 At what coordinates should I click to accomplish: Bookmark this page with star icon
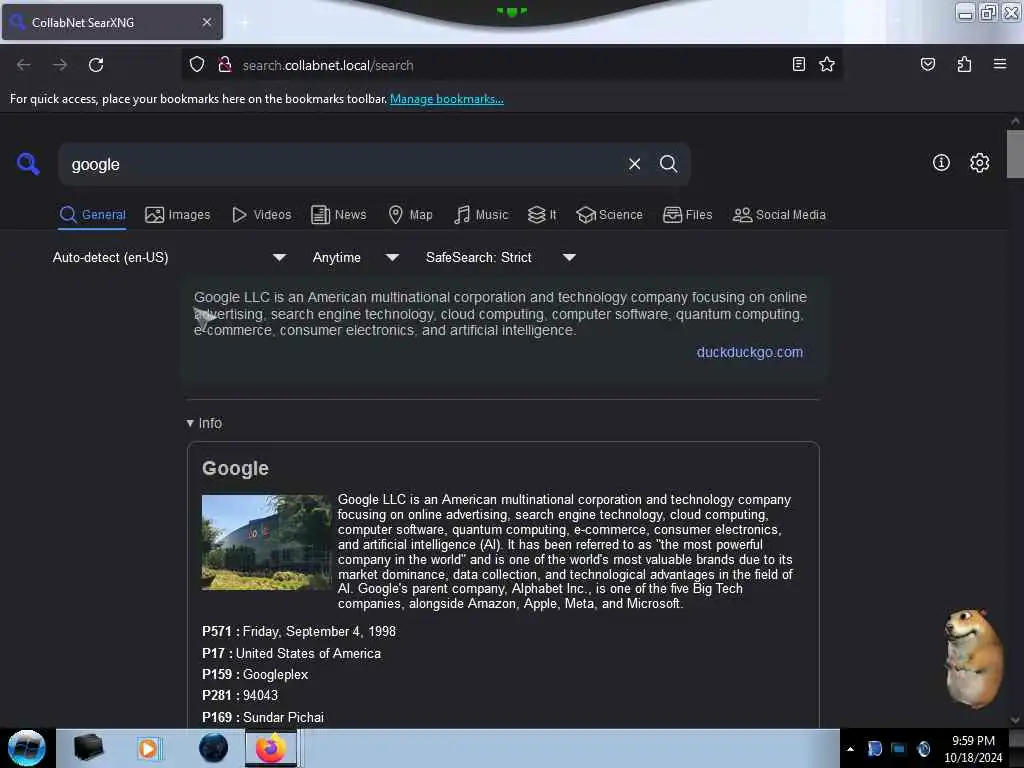pyautogui.click(x=827, y=64)
